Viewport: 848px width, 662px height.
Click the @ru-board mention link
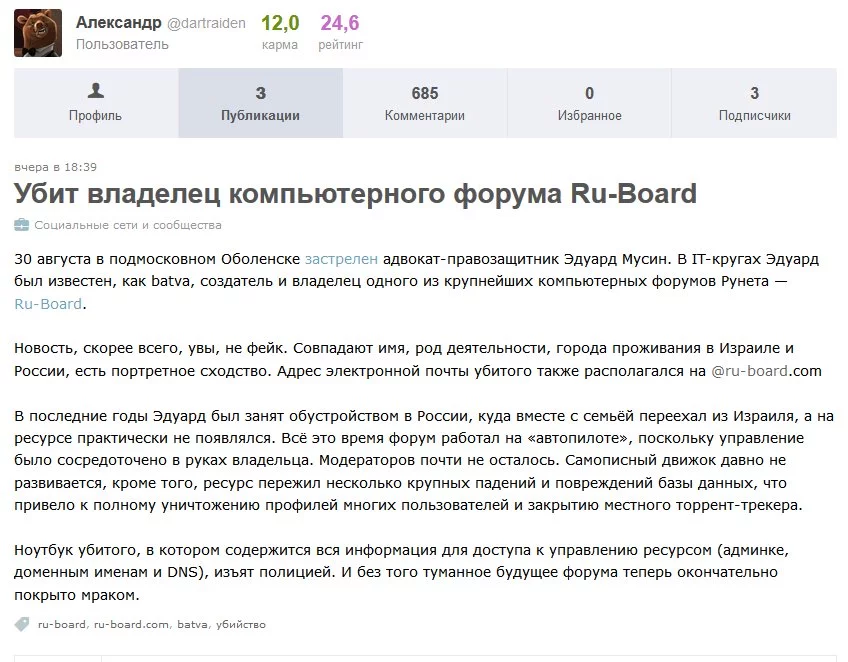[750, 371]
